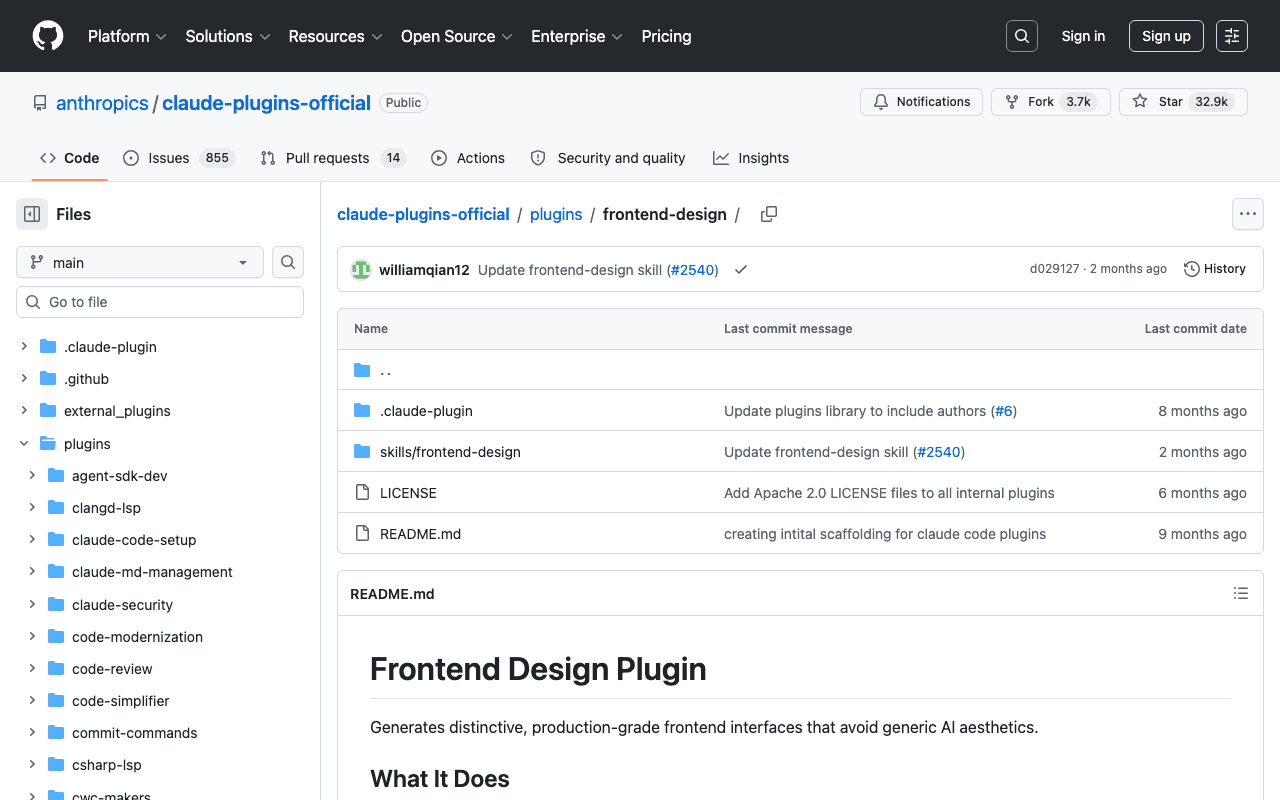Search files with the magnifier beside main
The width and height of the screenshot is (1280, 800).
click(288, 262)
